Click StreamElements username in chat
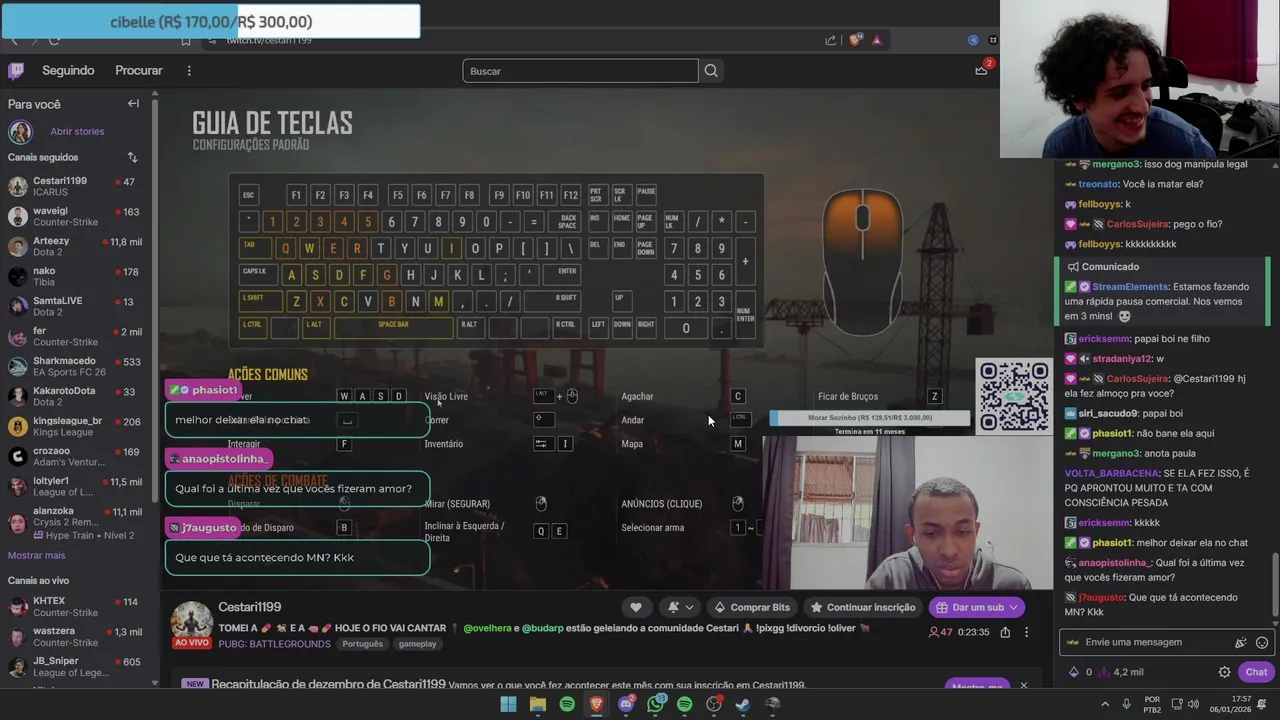 click(1130, 287)
